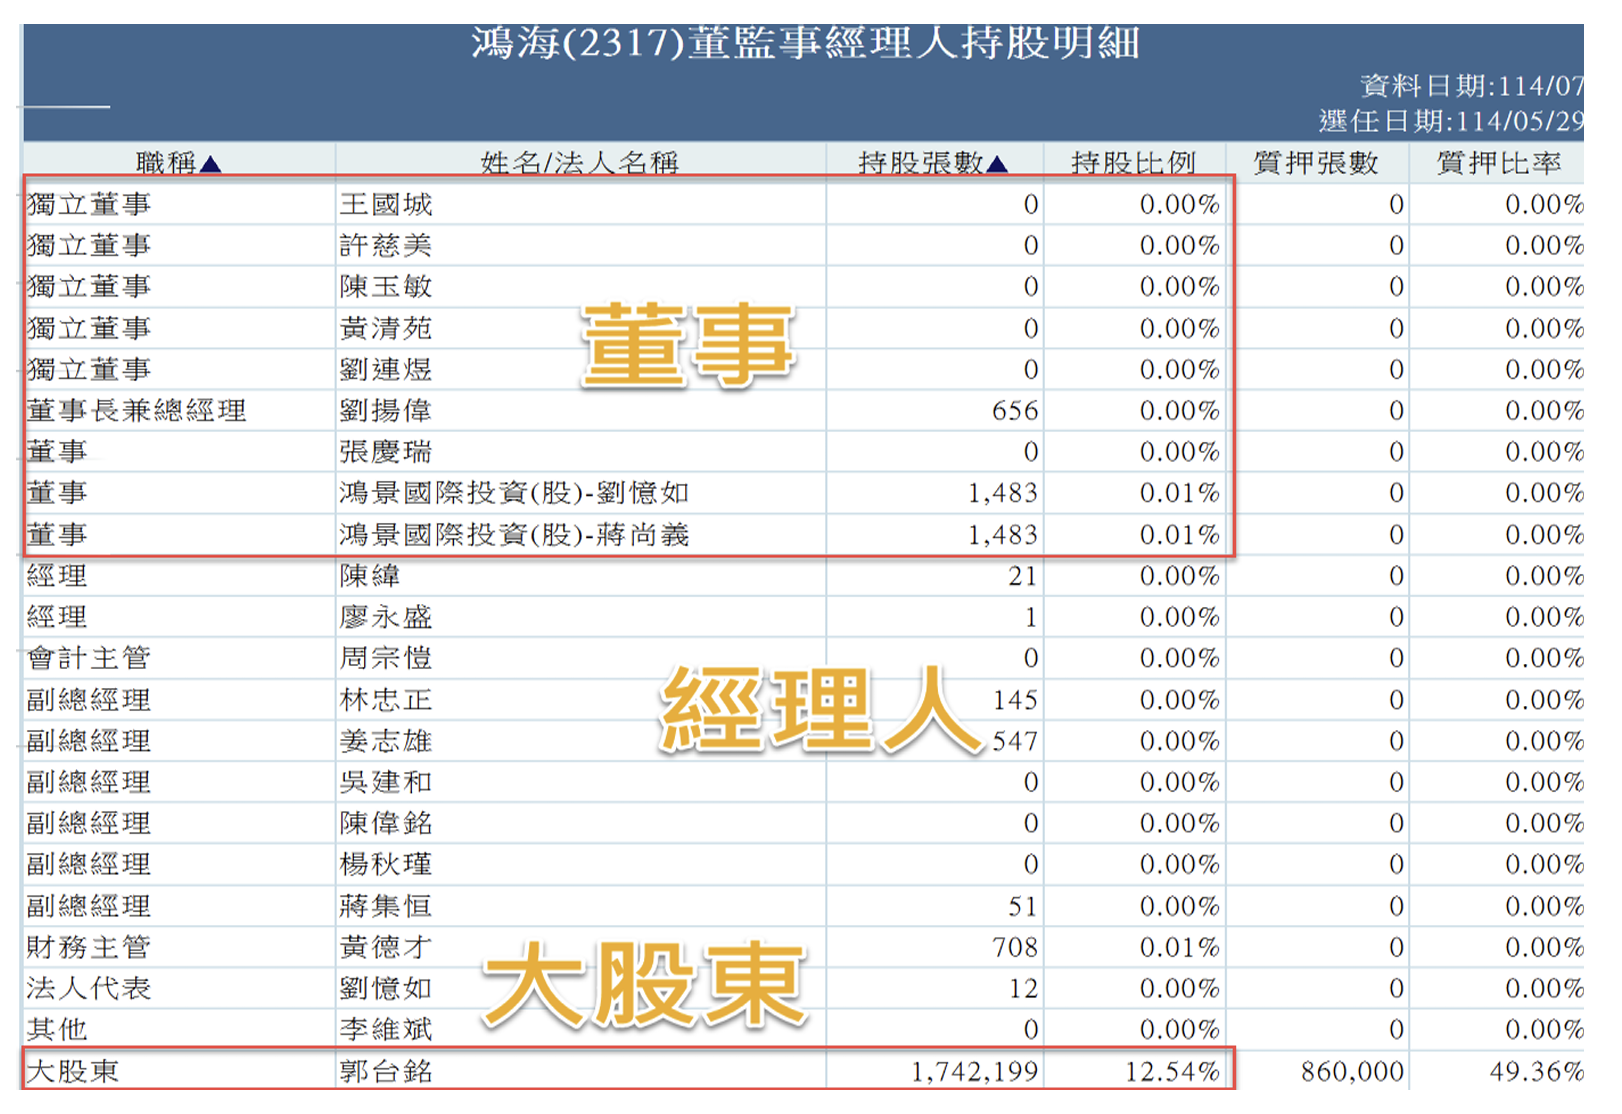
Task: Click the 質押比率 column header
Action: pyautogui.click(x=1498, y=163)
